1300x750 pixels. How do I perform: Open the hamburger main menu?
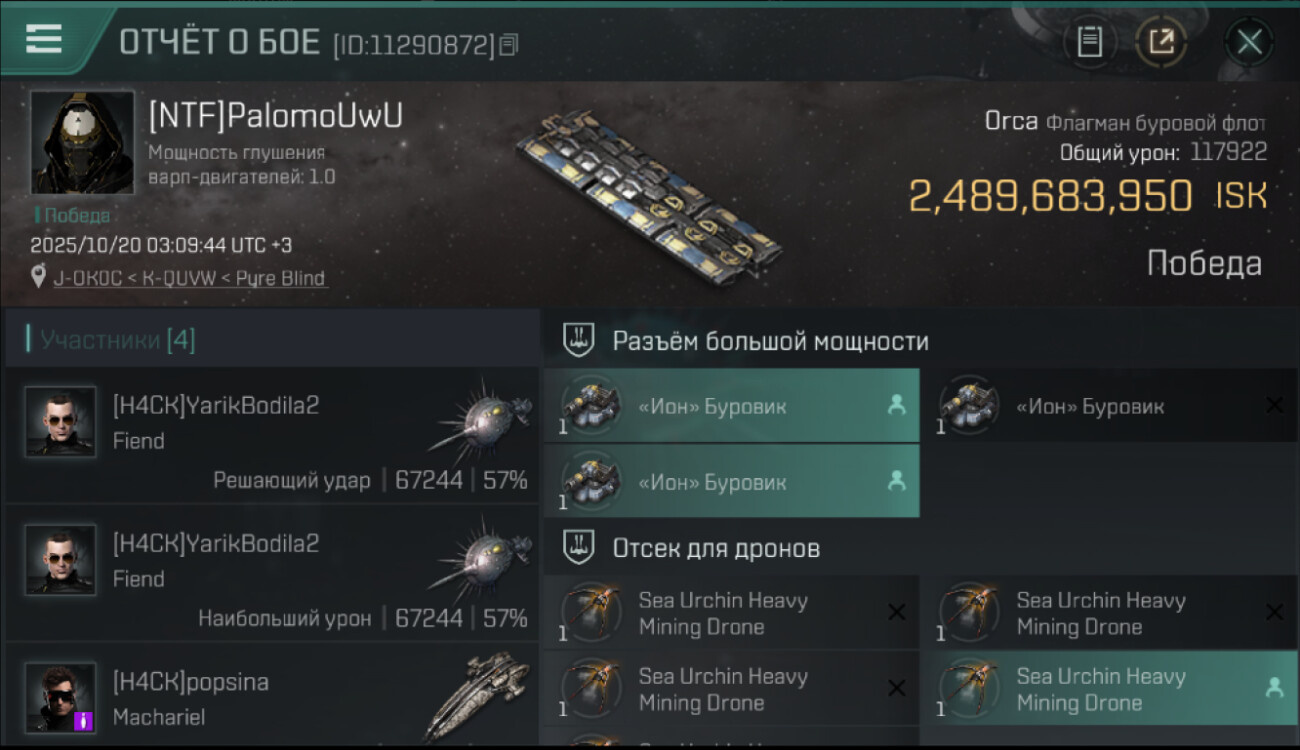coord(44,39)
